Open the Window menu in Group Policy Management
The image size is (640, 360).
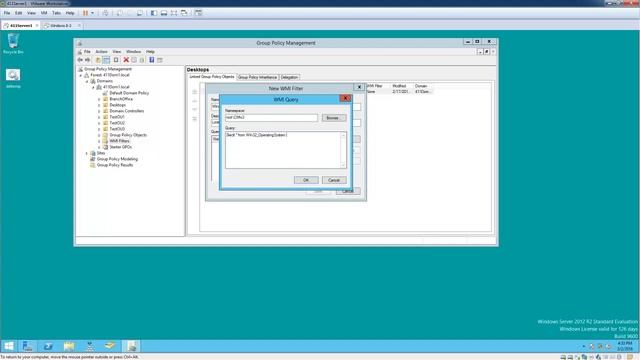pos(133,52)
